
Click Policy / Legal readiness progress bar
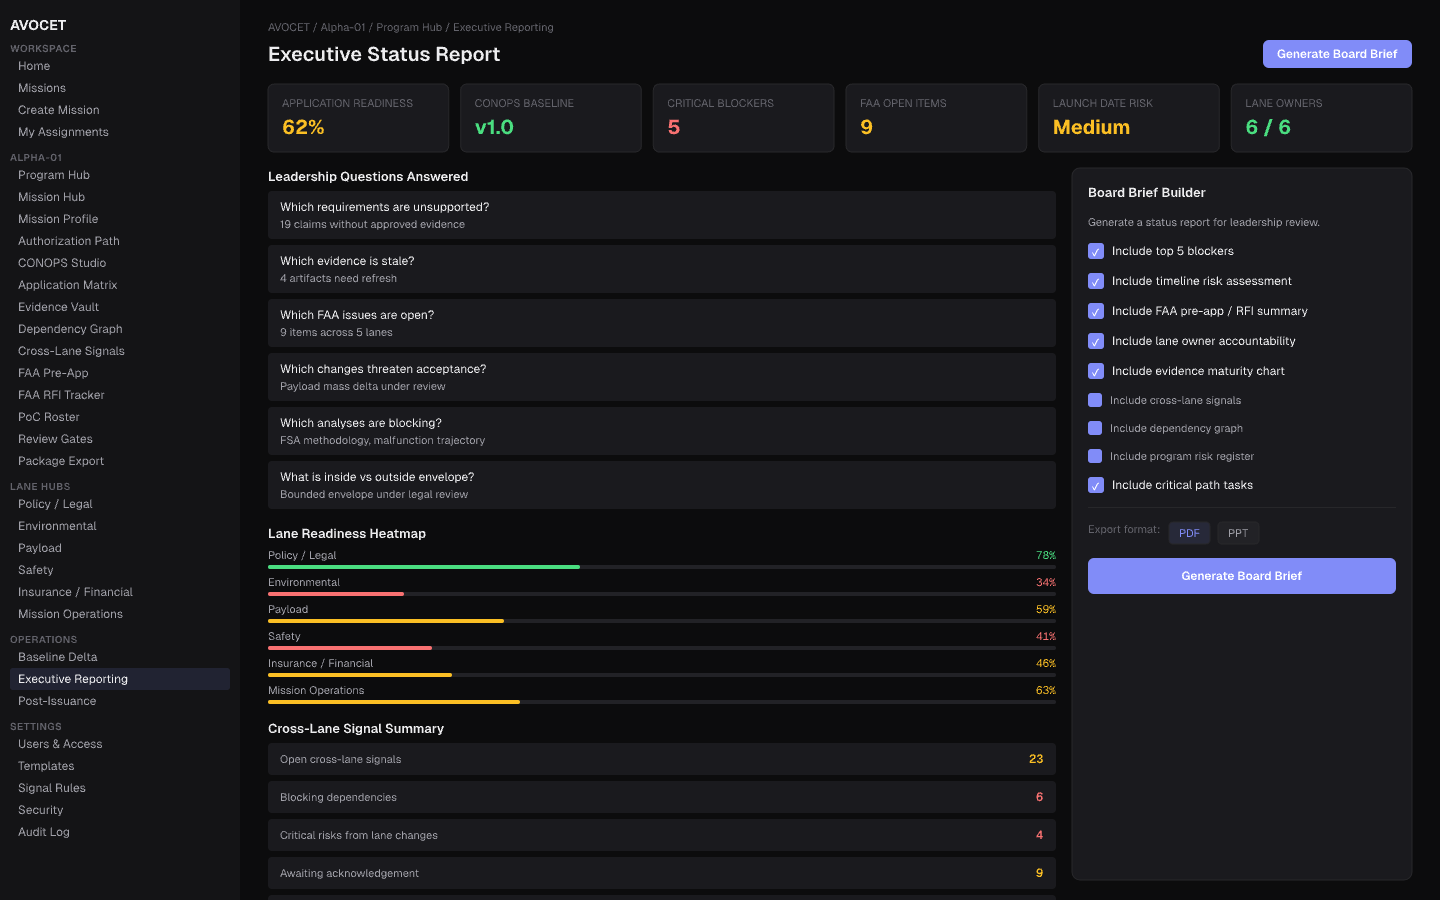pyautogui.click(x=662, y=567)
